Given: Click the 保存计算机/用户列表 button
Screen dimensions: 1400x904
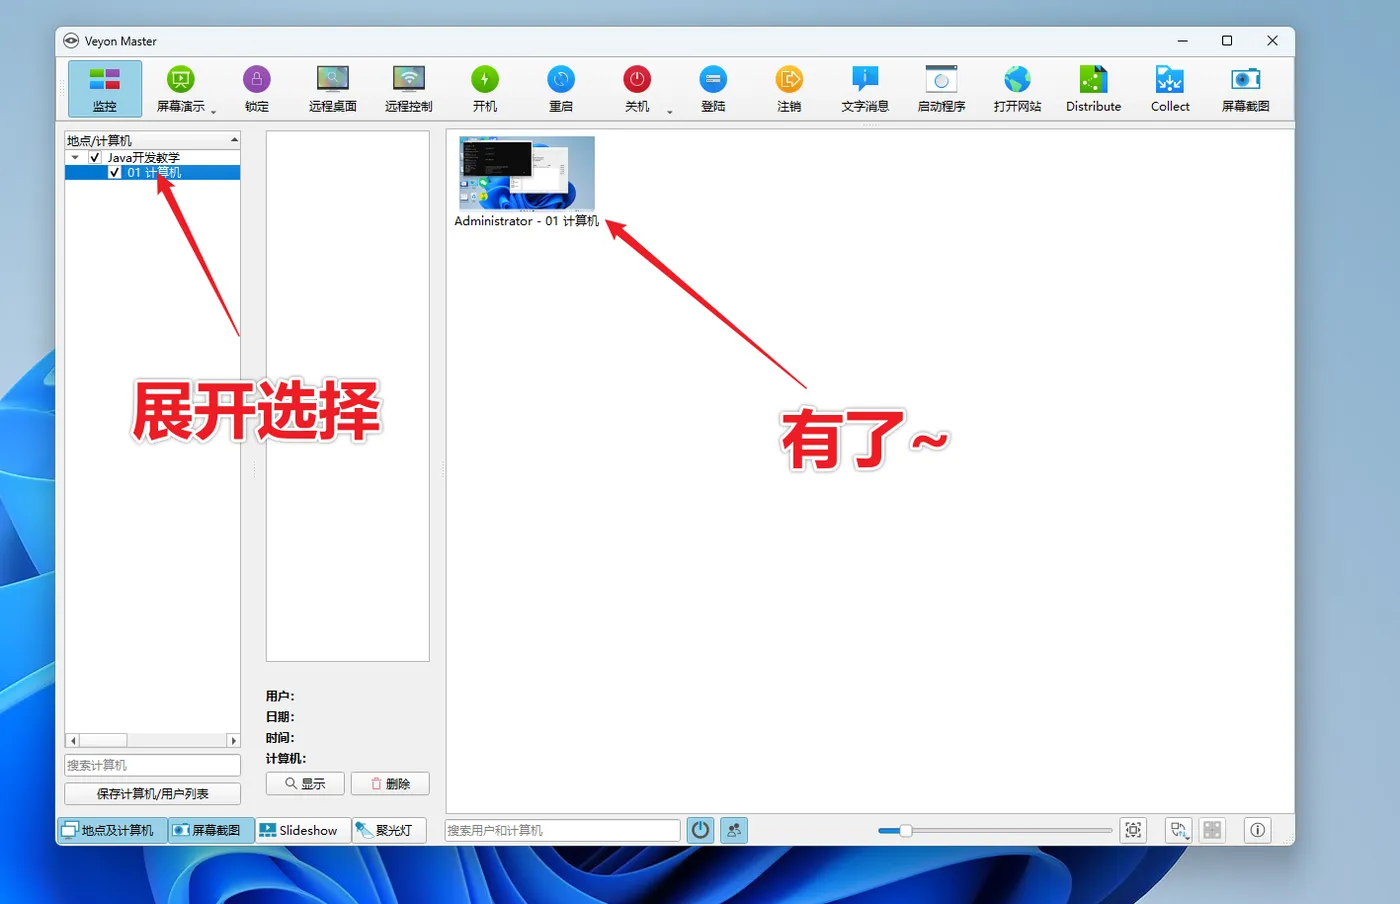Looking at the screenshot, I should (152, 794).
